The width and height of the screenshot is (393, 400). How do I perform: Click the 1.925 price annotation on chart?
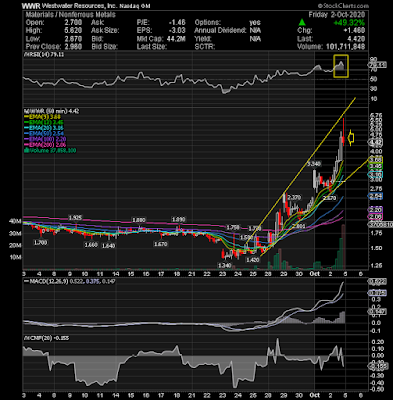point(75,218)
